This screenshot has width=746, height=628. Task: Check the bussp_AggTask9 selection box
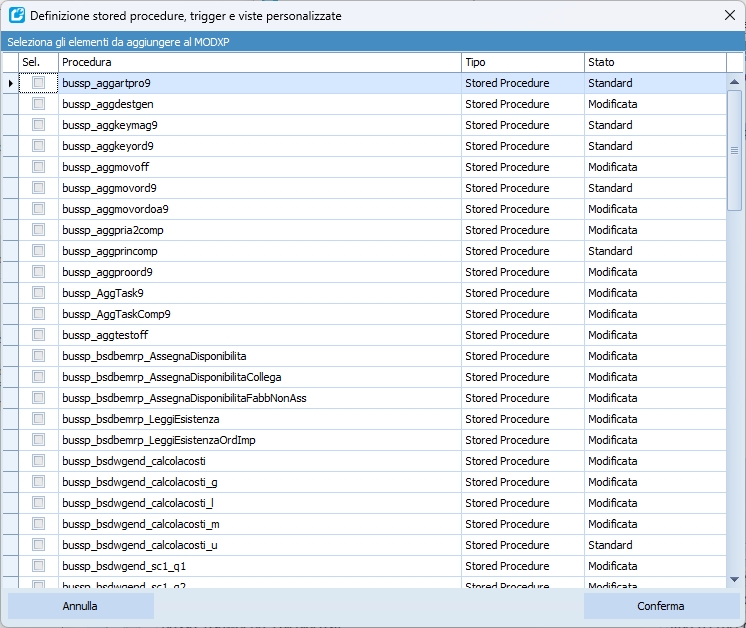[39, 293]
